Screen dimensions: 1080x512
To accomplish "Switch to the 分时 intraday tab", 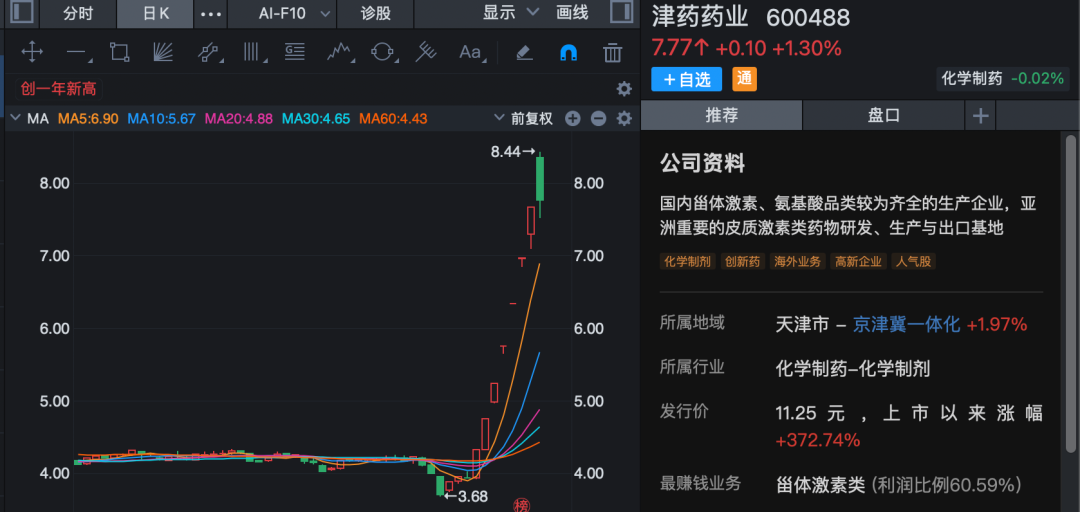I will pyautogui.click(x=77, y=13).
